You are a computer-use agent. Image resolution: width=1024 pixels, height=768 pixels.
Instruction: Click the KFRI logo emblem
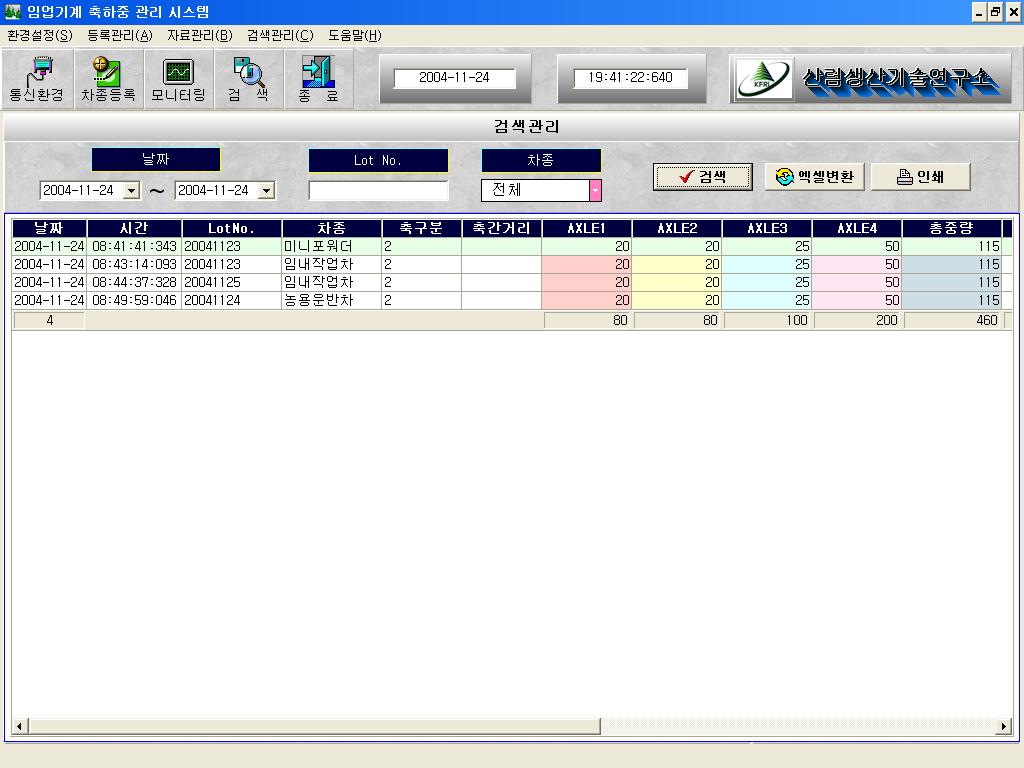pos(764,79)
